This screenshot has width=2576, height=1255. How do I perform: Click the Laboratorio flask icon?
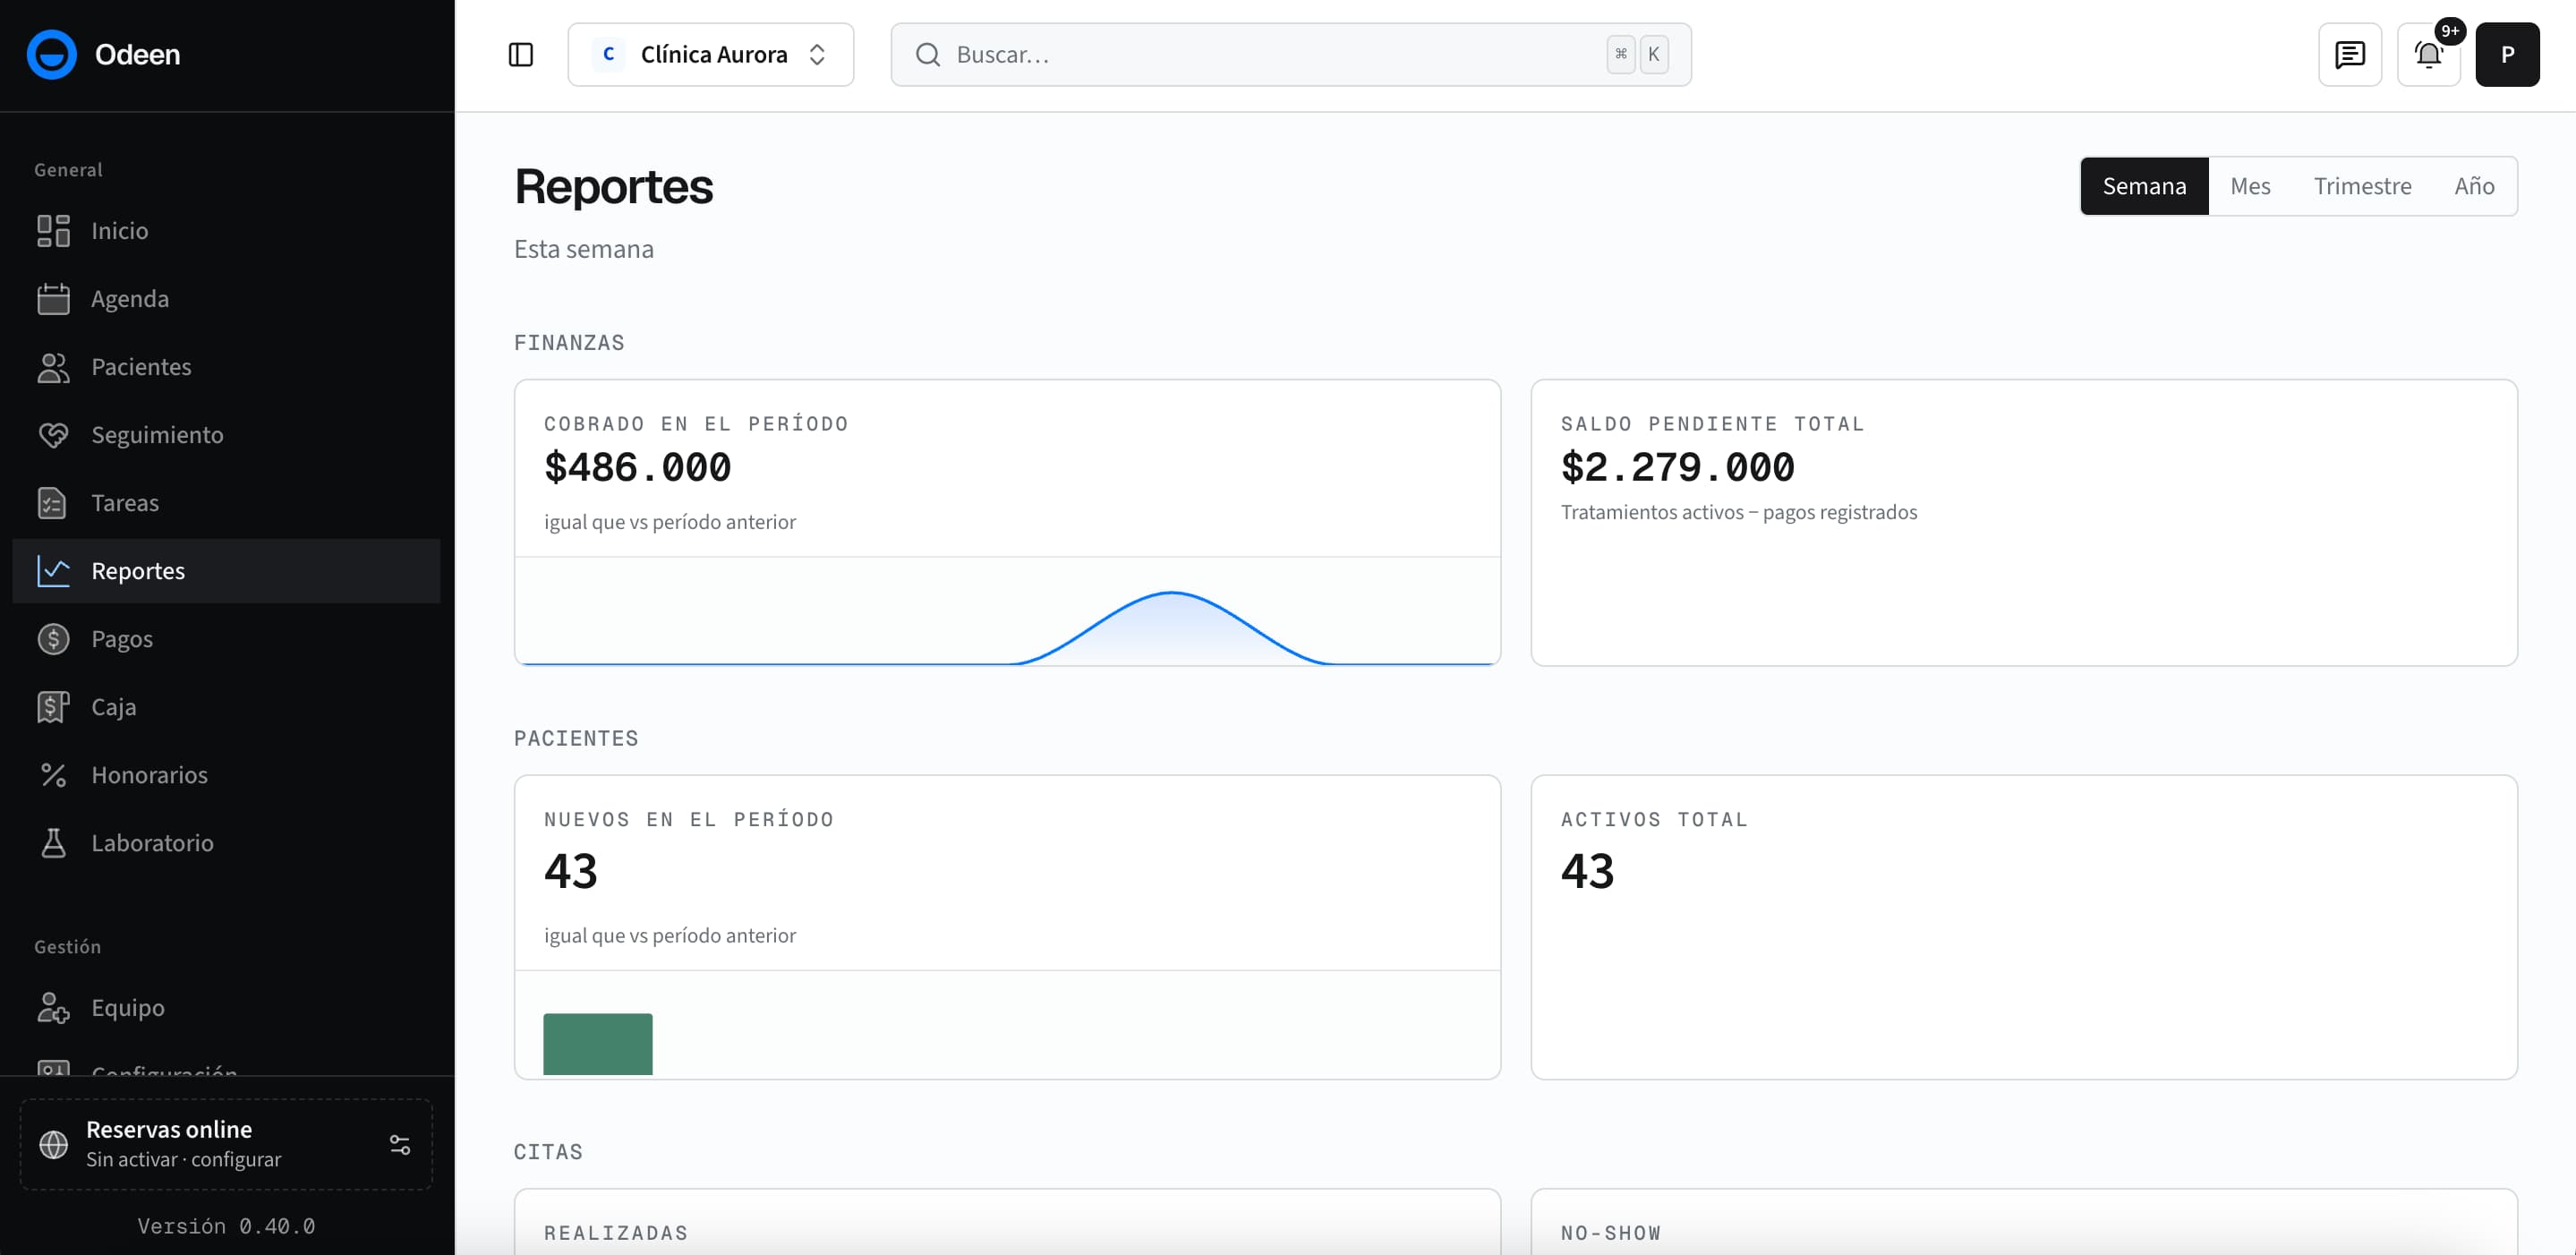pyautogui.click(x=53, y=842)
